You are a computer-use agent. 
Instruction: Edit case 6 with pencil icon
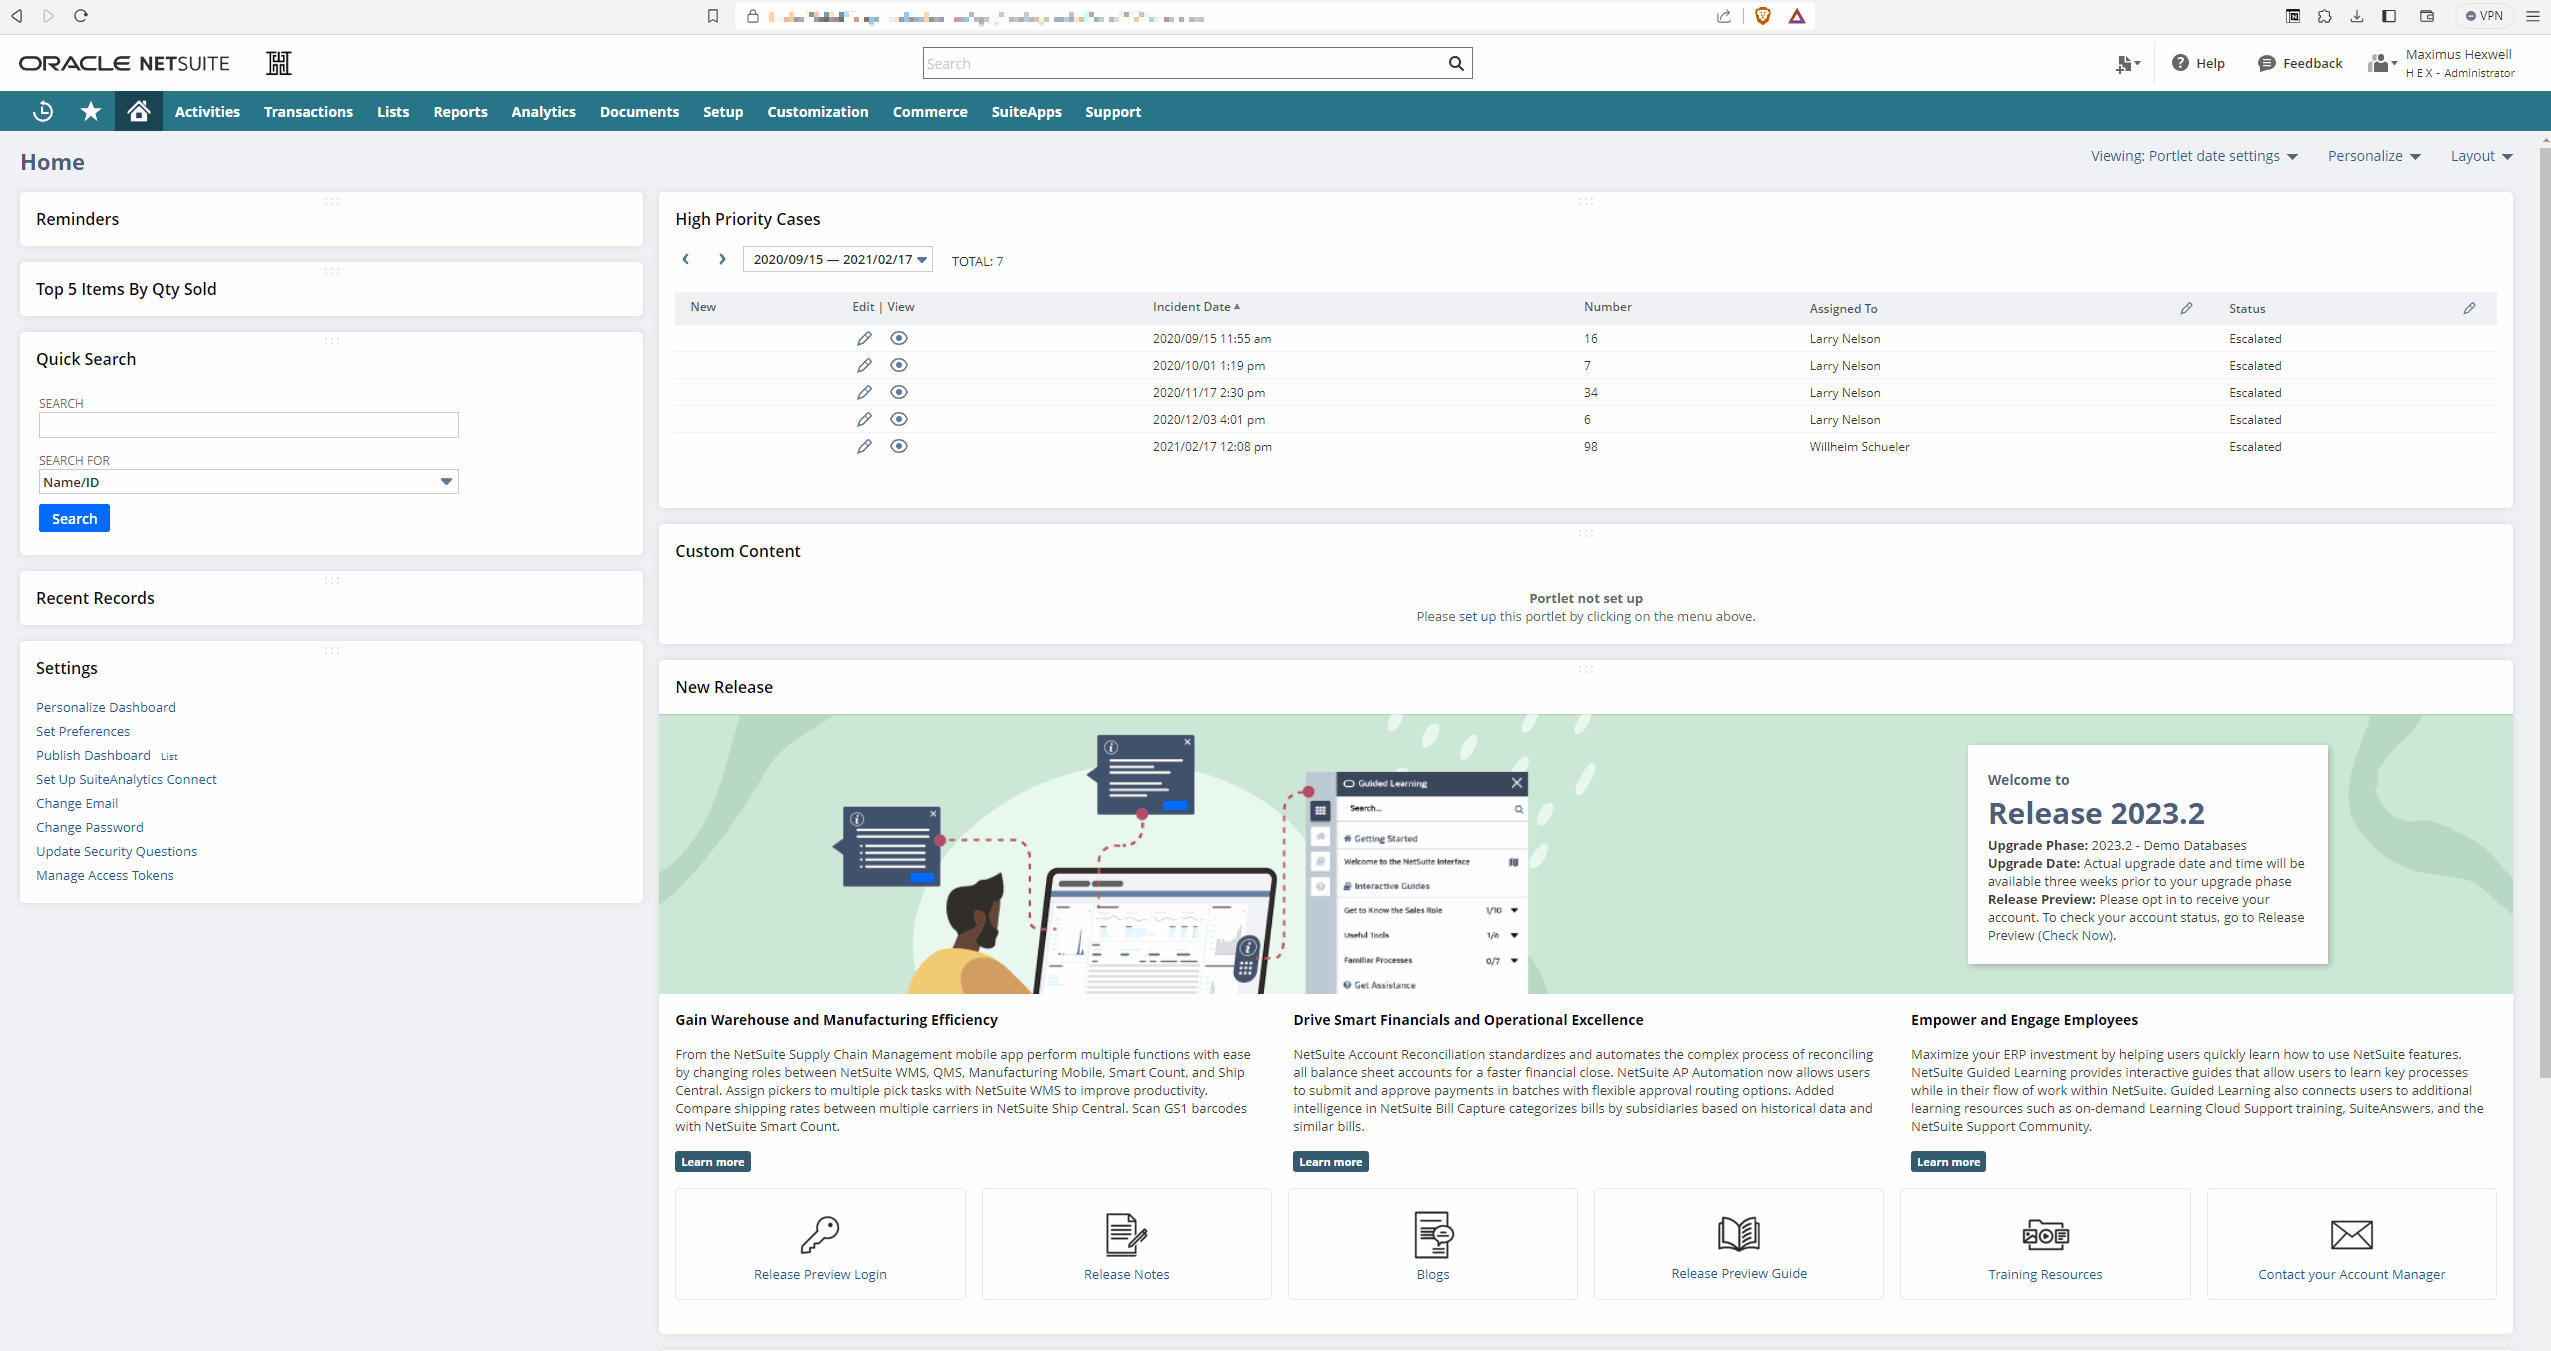click(864, 420)
